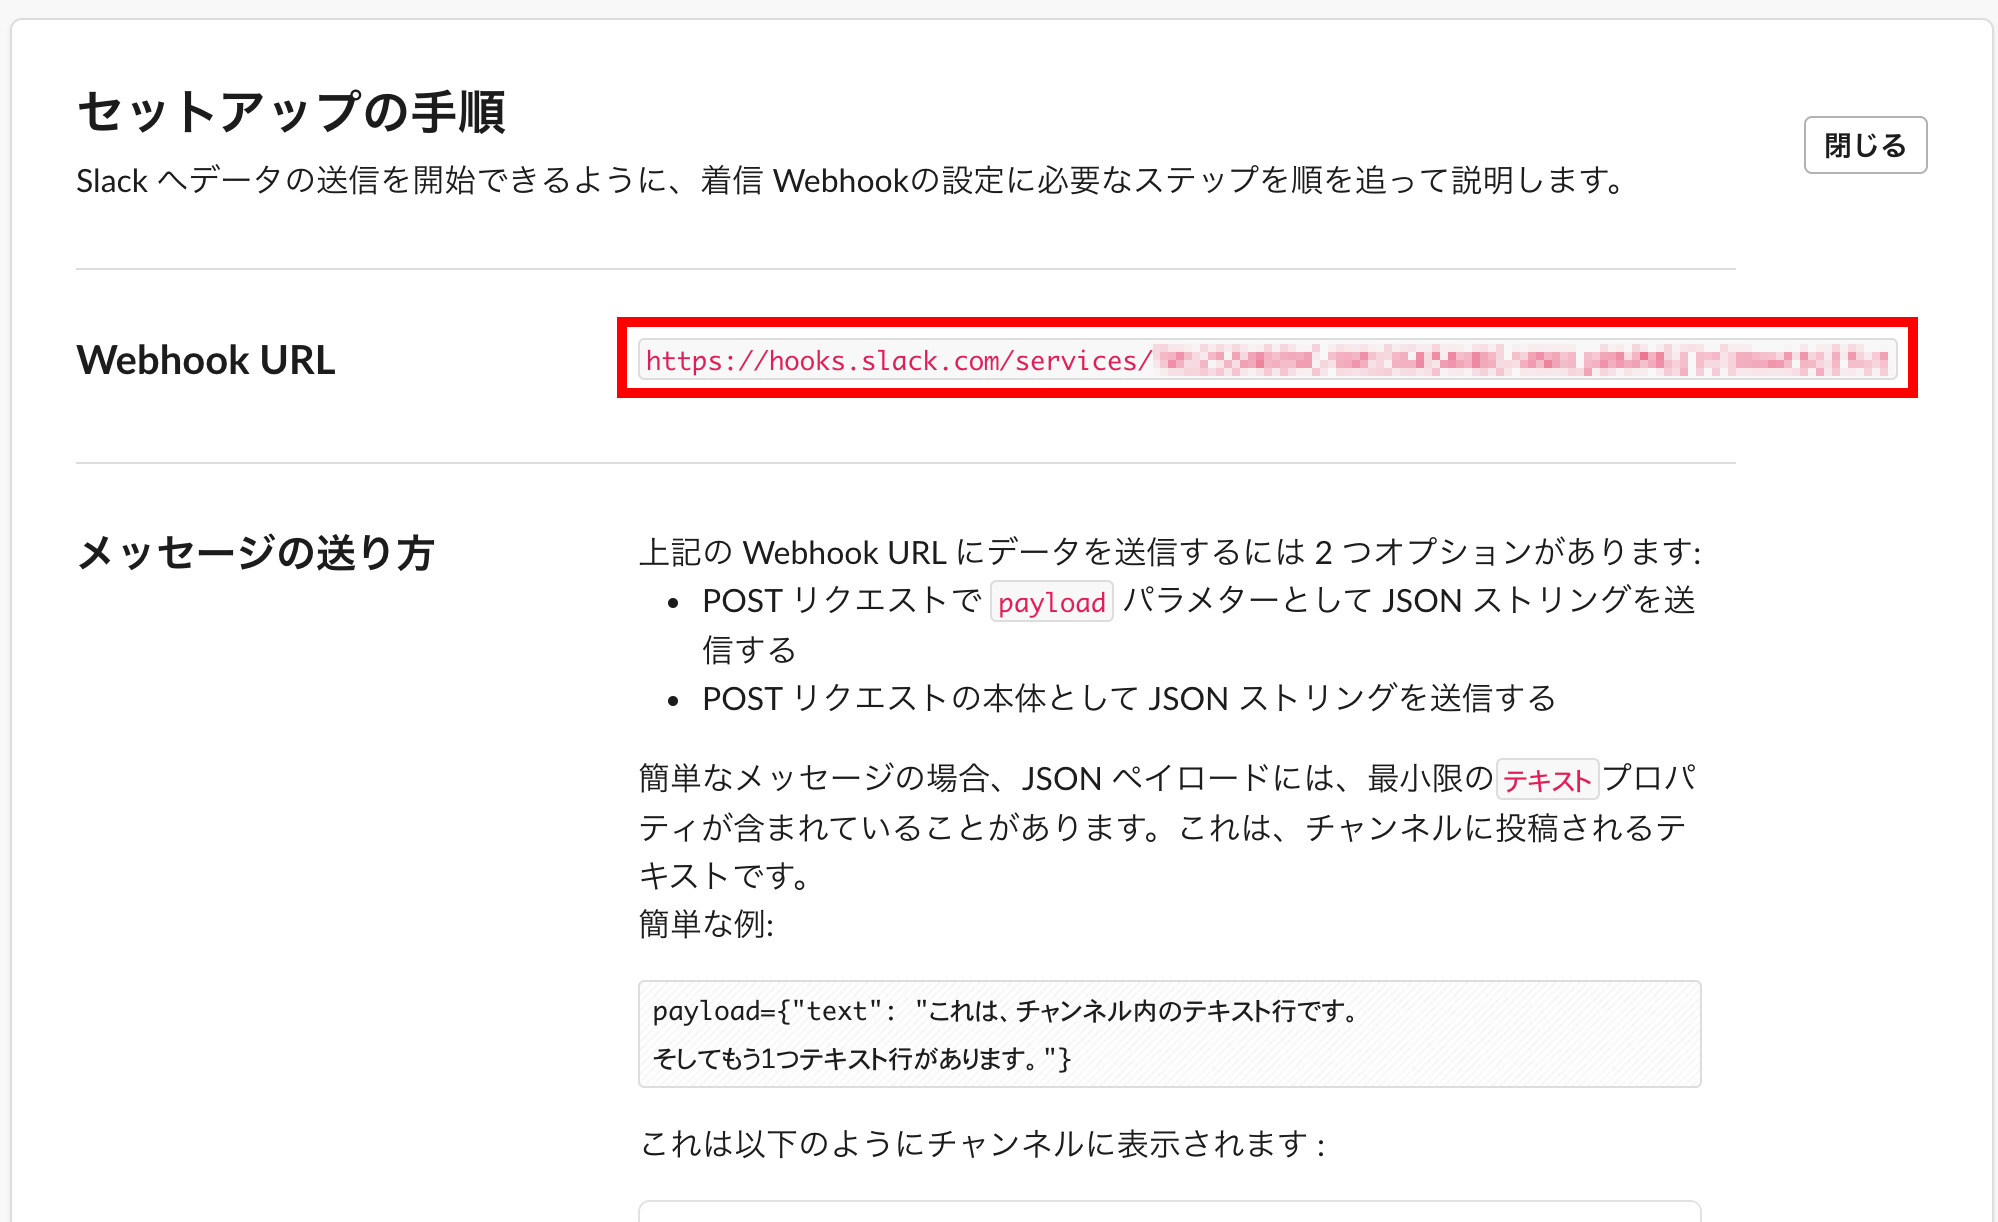This screenshot has width=1998, height=1222.
Task: Click the code line starting payload={"text":
Action: tap(1004, 1011)
